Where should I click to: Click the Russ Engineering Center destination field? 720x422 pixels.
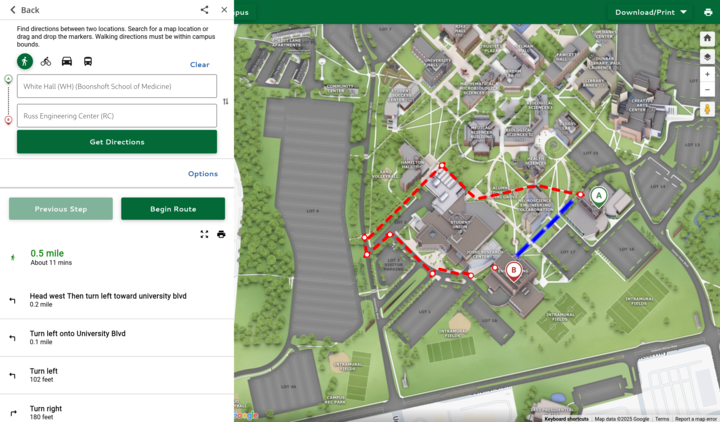point(117,116)
